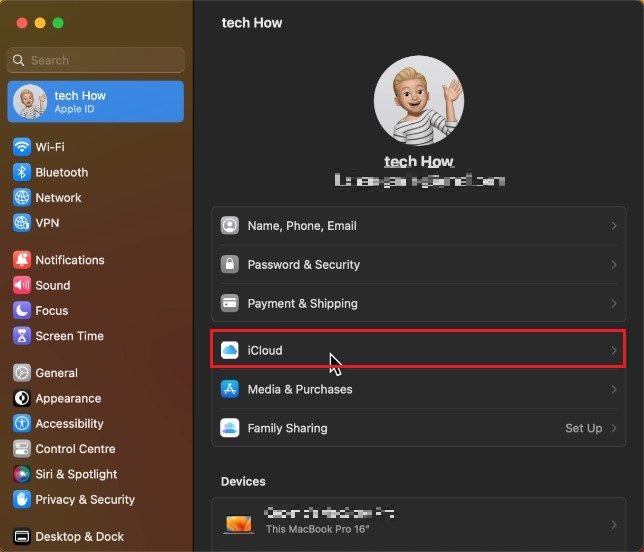Click the Privacy & Security hand icon
The image size is (644, 552).
tap(22, 499)
